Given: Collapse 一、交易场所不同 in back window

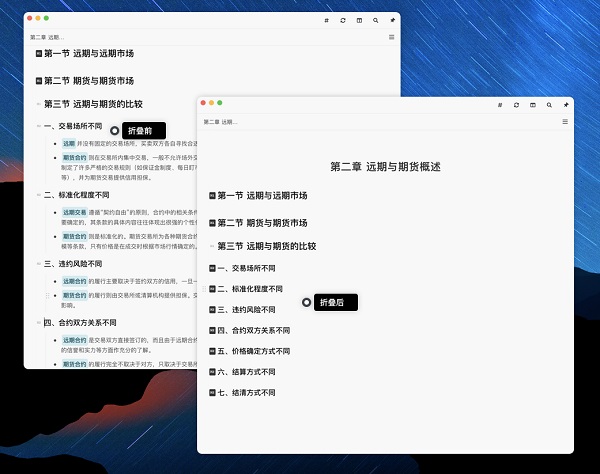Looking at the screenshot, I should [39, 126].
